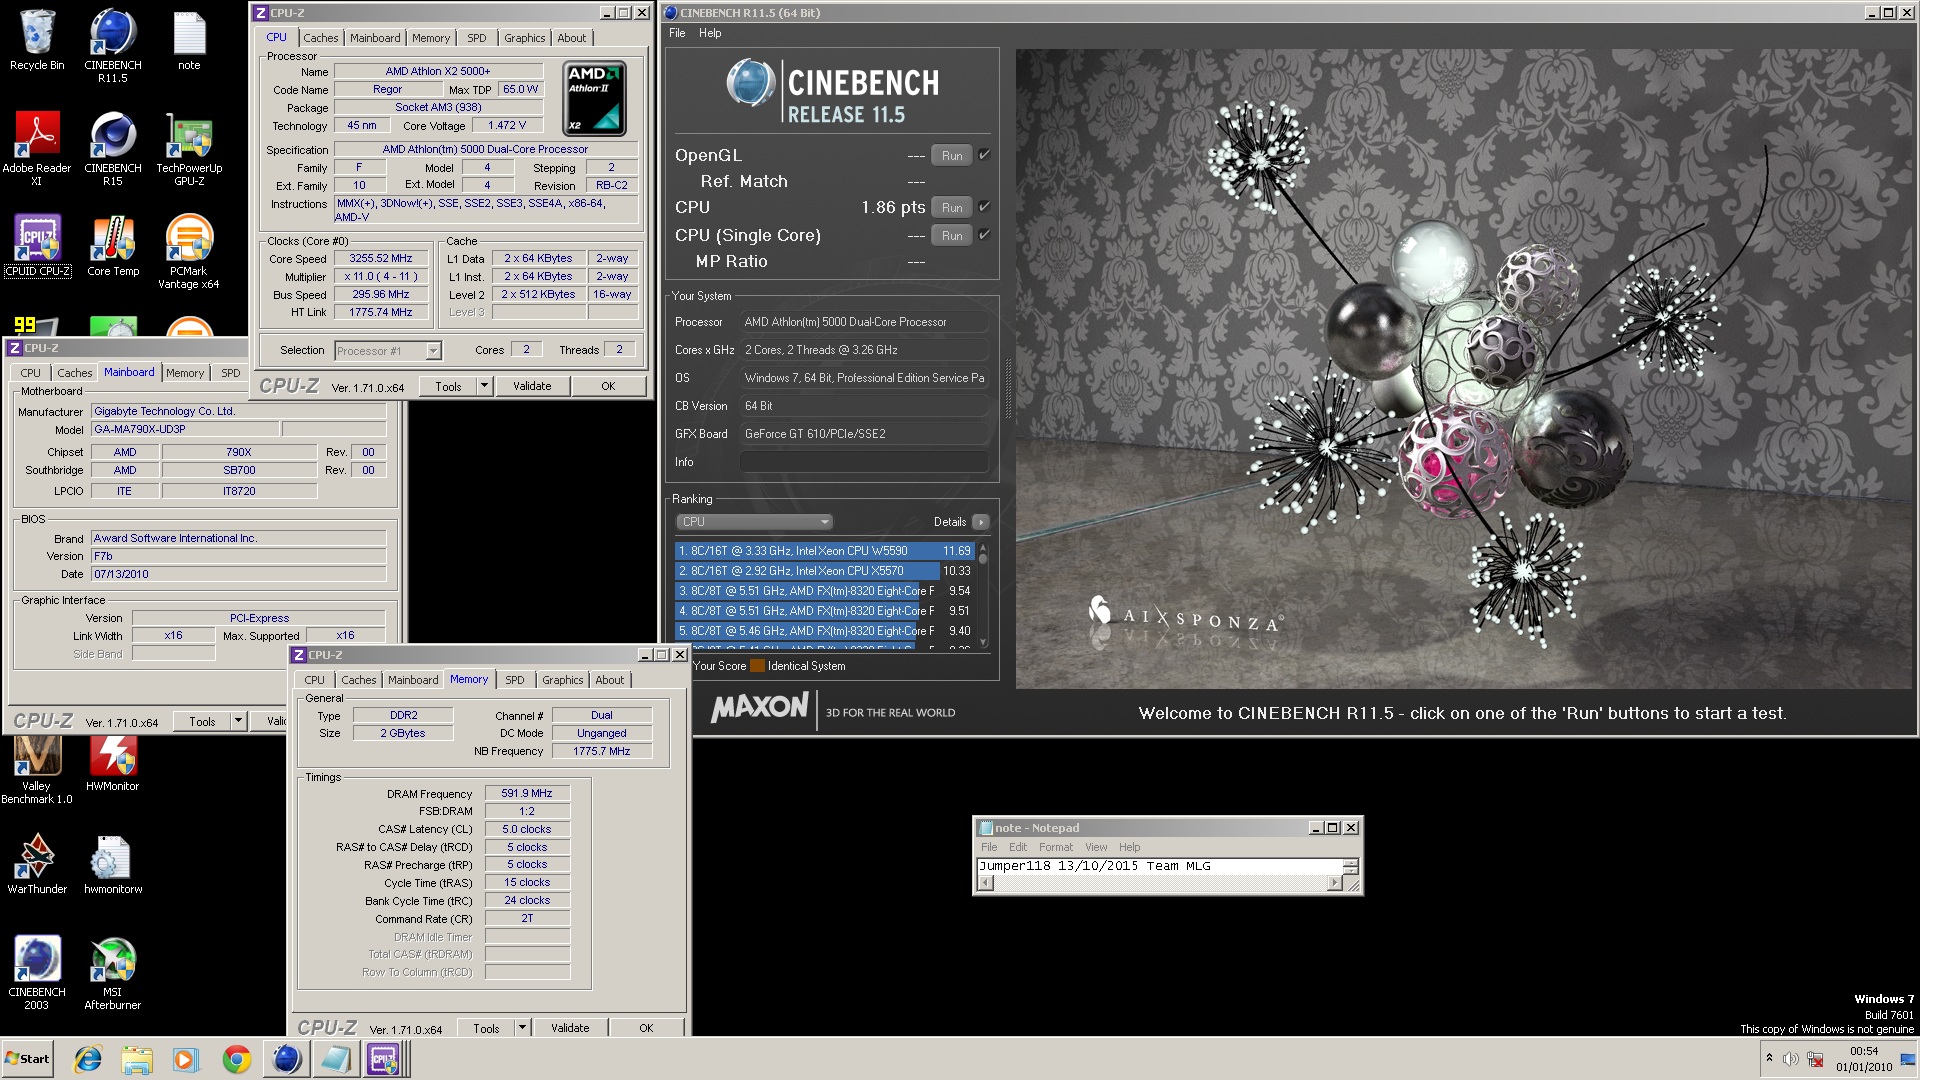Open the Help menu in Cinebench
Screen dimensions: 1938x1080
point(710,33)
